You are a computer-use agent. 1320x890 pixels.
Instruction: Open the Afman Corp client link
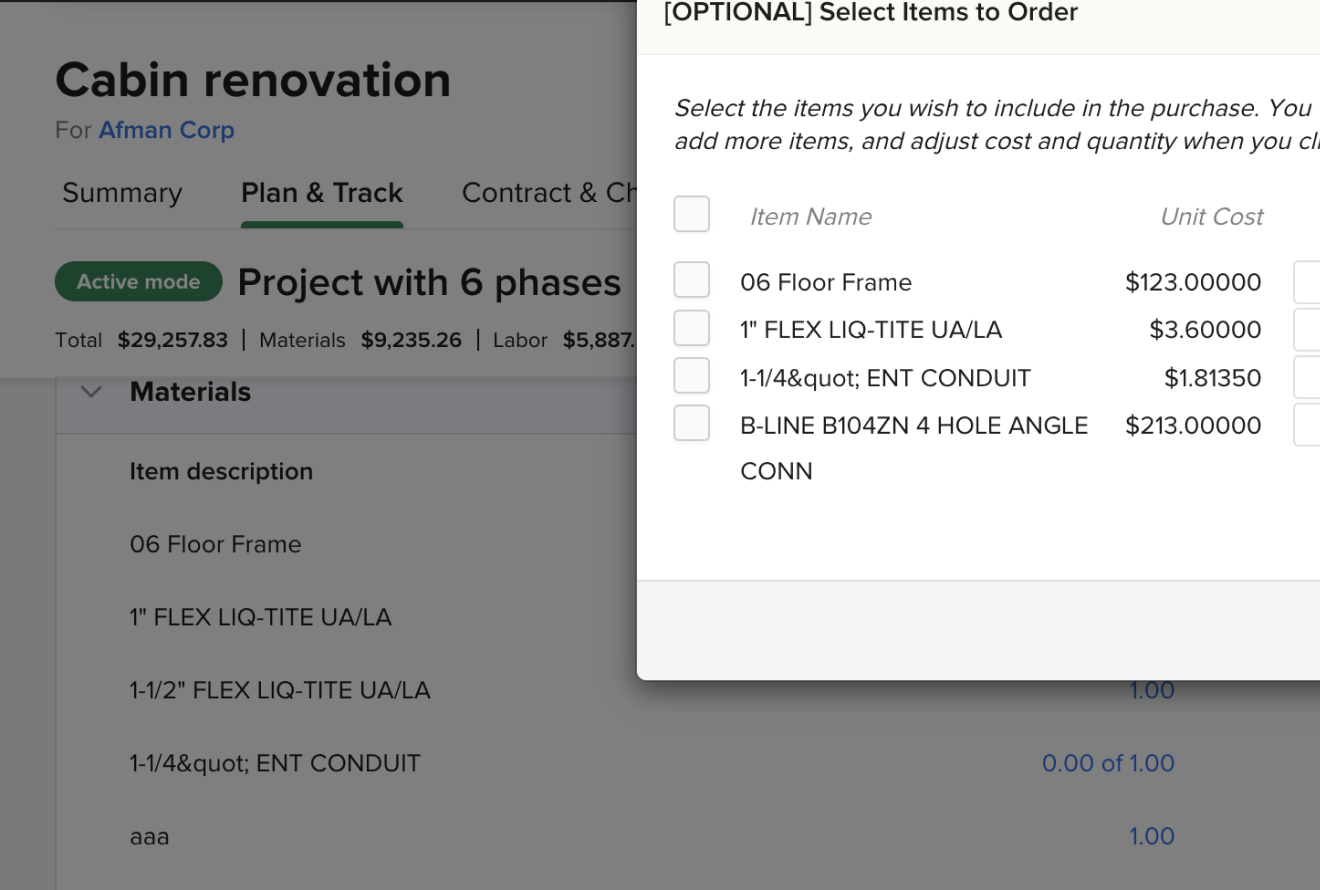tap(166, 130)
